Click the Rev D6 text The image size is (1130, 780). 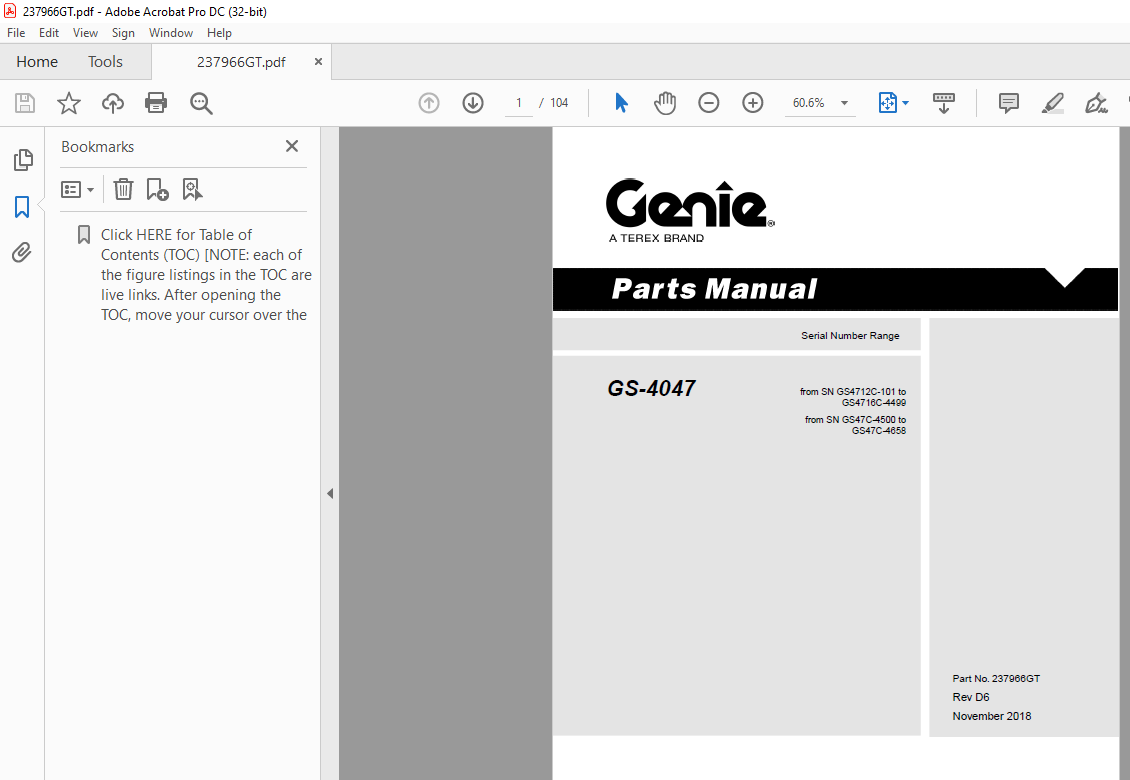click(971, 697)
